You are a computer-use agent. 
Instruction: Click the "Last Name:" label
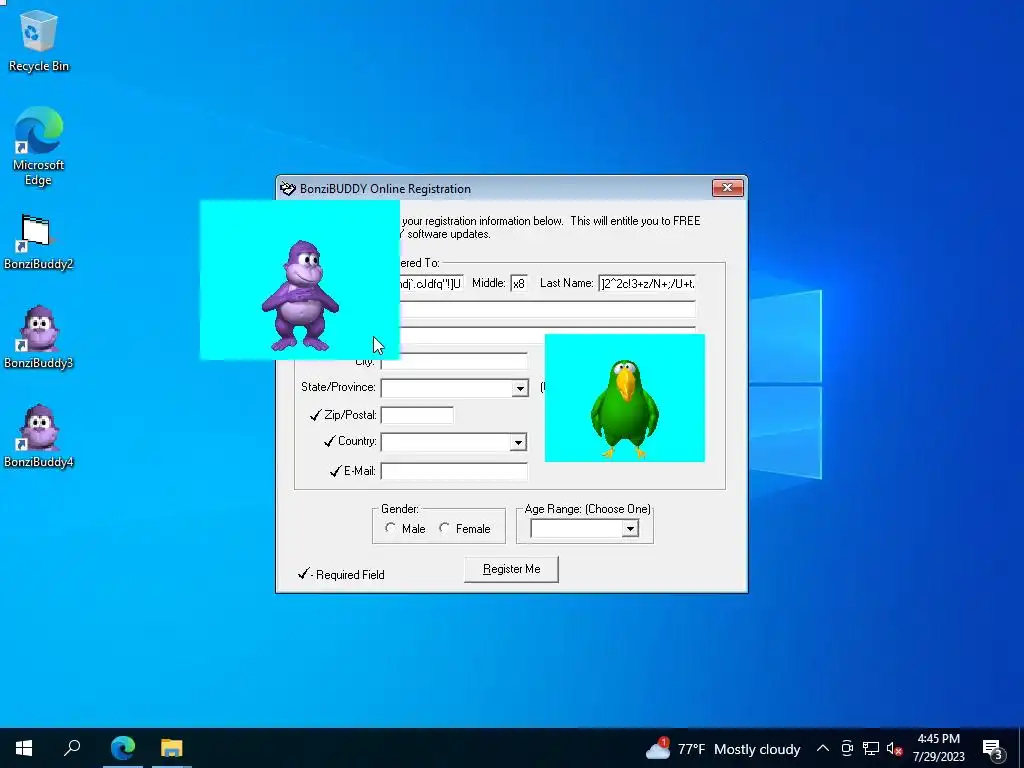(566, 283)
